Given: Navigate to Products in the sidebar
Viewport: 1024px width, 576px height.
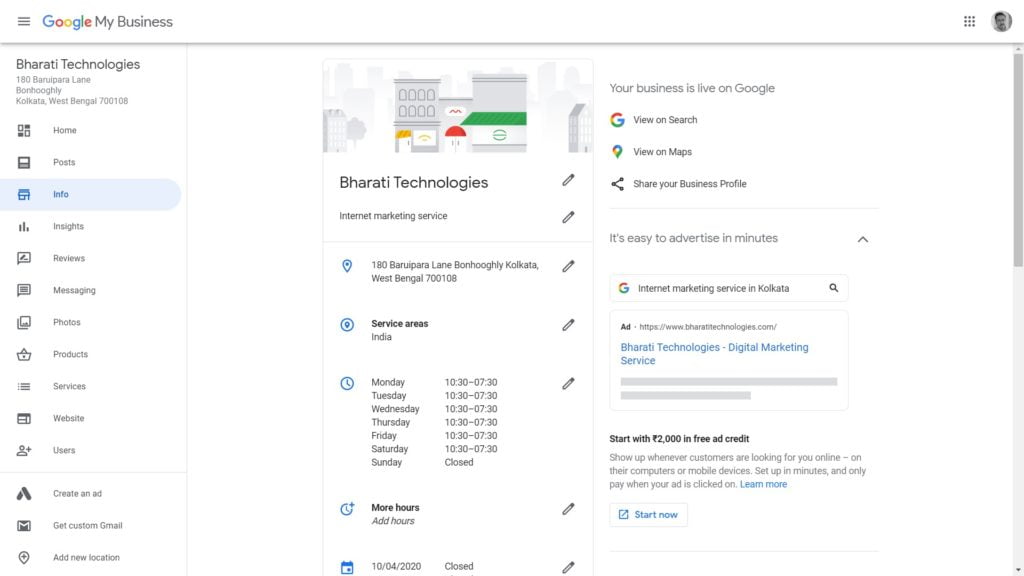Looking at the screenshot, I should click(71, 355).
